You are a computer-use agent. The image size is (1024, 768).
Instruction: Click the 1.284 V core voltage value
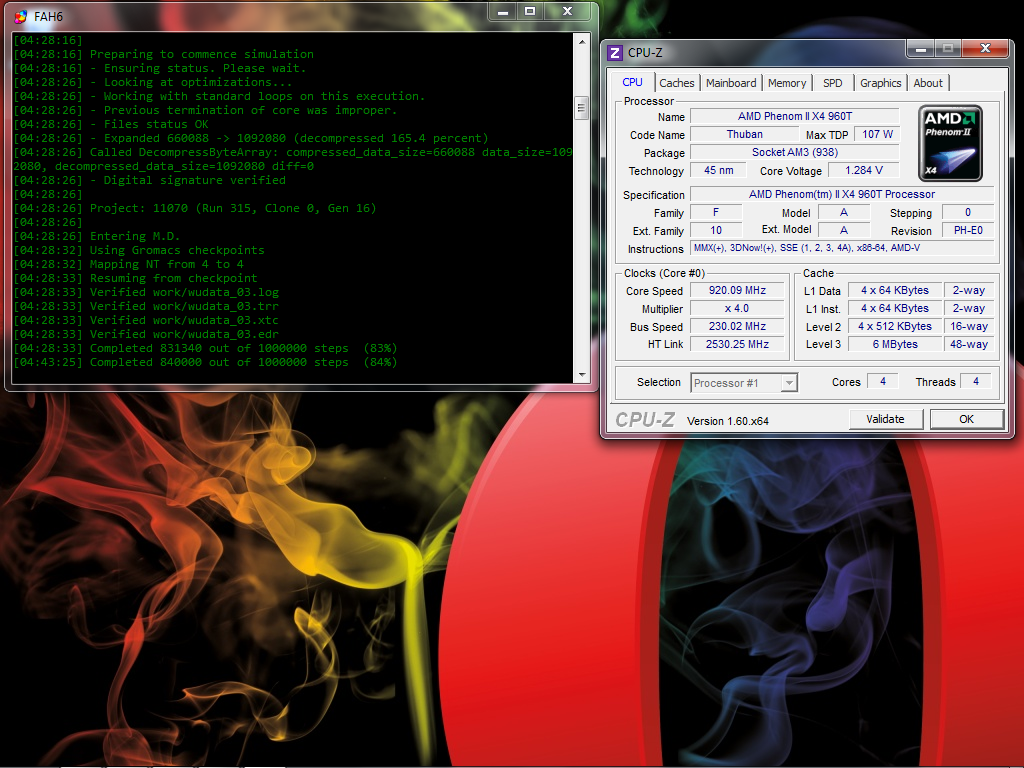[x=864, y=170]
